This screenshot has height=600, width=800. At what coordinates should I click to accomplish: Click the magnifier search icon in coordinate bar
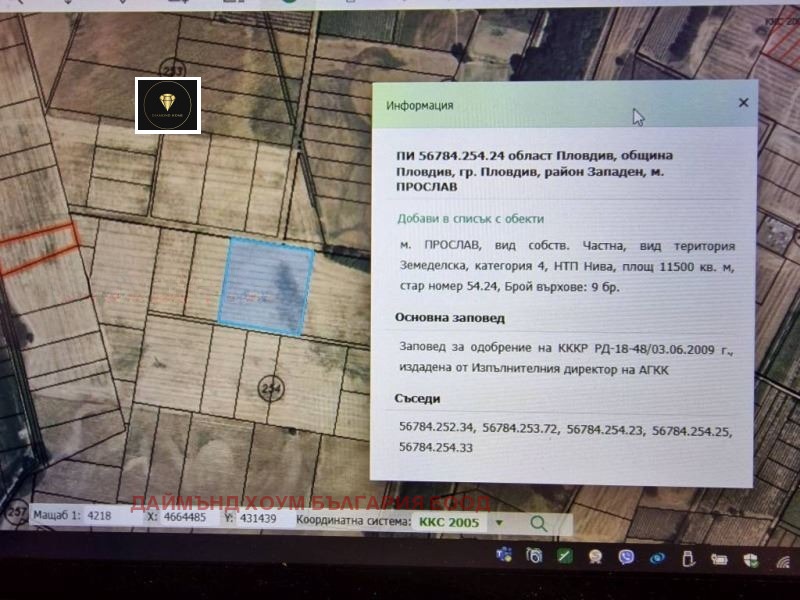[538, 523]
